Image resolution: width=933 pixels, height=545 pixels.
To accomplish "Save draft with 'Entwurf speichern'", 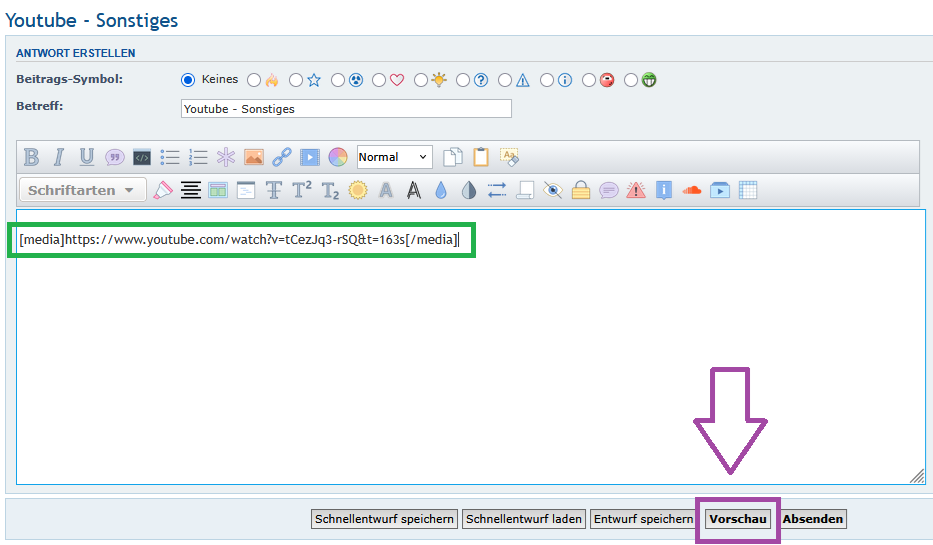I will click(x=643, y=519).
